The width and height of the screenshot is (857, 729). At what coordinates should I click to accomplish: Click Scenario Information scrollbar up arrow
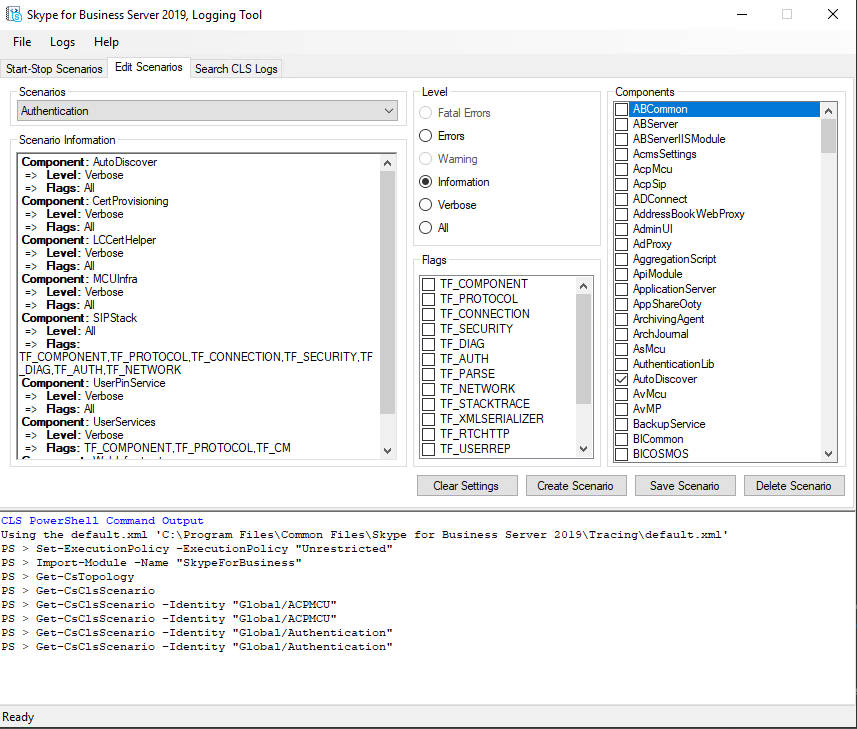[x=388, y=163]
